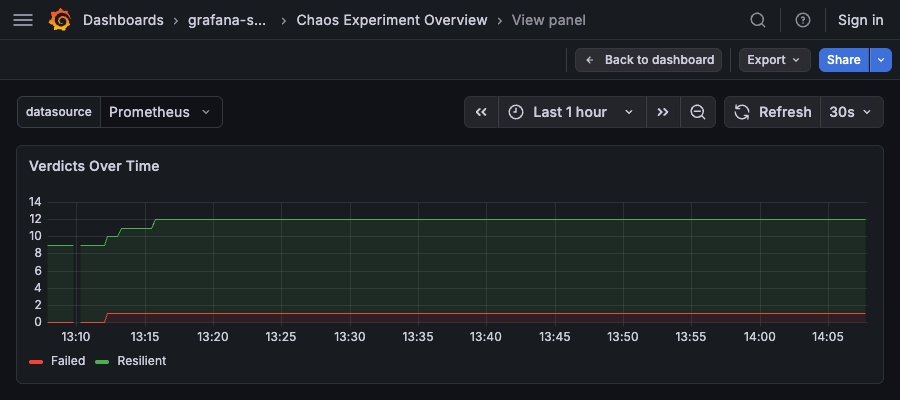Toggle the Failed series in legend
The height and width of the screenshot is (400, 900).
point(68,361)
